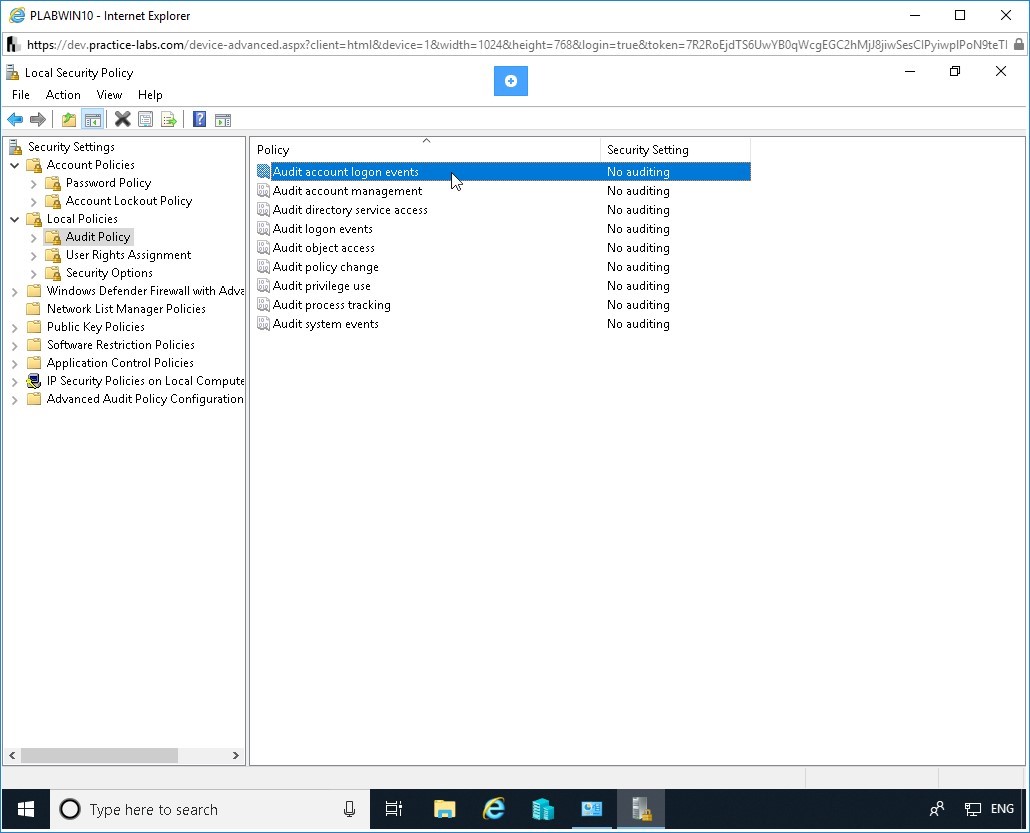Screen dimensions: 1030x833
Task: Open the Properties toolbar icon
Action: point(146,120)
